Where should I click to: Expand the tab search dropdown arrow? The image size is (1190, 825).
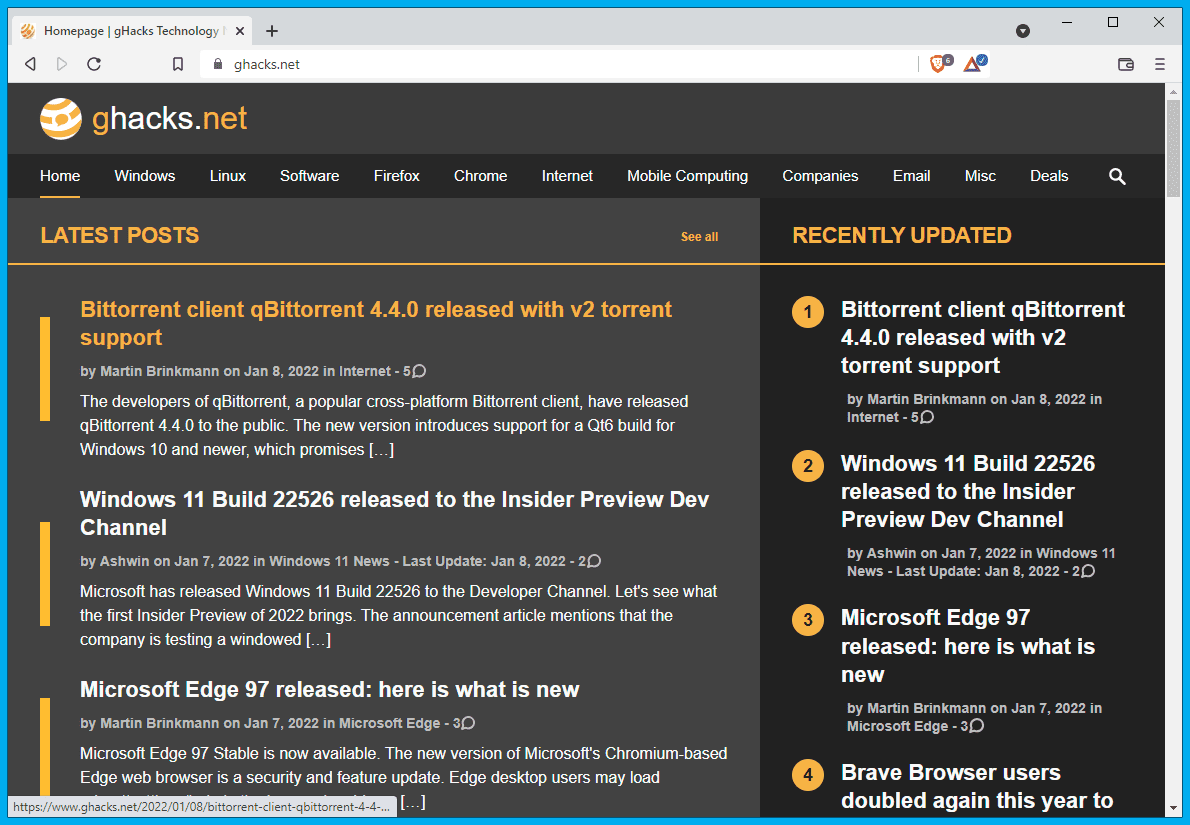(x=1023, y=31)
